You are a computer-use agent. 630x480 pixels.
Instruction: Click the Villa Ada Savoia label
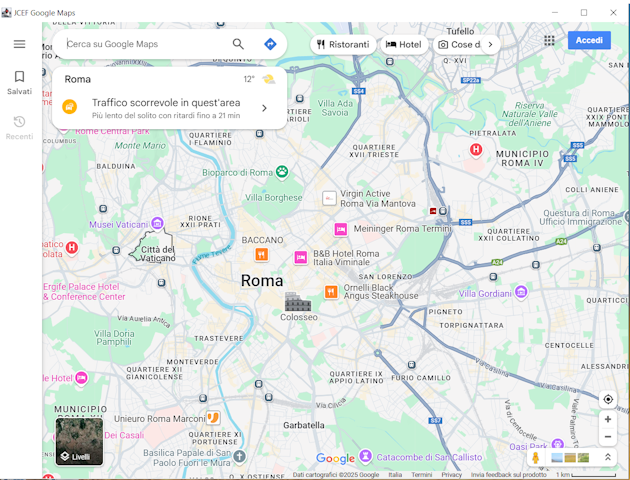(x=335, y=108)
